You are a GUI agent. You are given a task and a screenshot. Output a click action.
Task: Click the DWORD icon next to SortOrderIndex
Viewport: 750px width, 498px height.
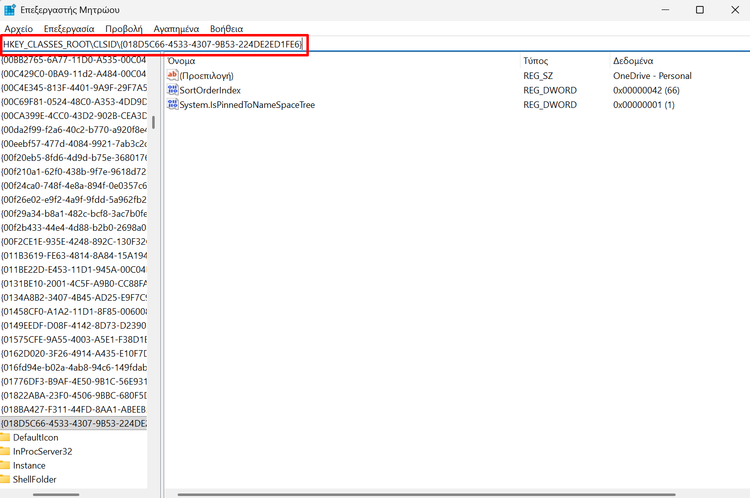pyautogui.click(x=172, y=90)
